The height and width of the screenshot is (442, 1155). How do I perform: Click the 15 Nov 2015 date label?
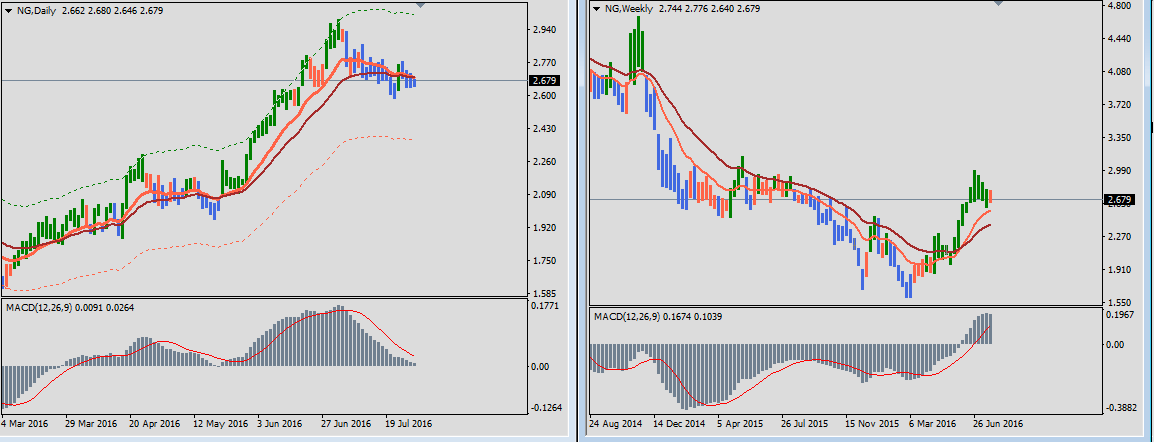coord(873,424)
